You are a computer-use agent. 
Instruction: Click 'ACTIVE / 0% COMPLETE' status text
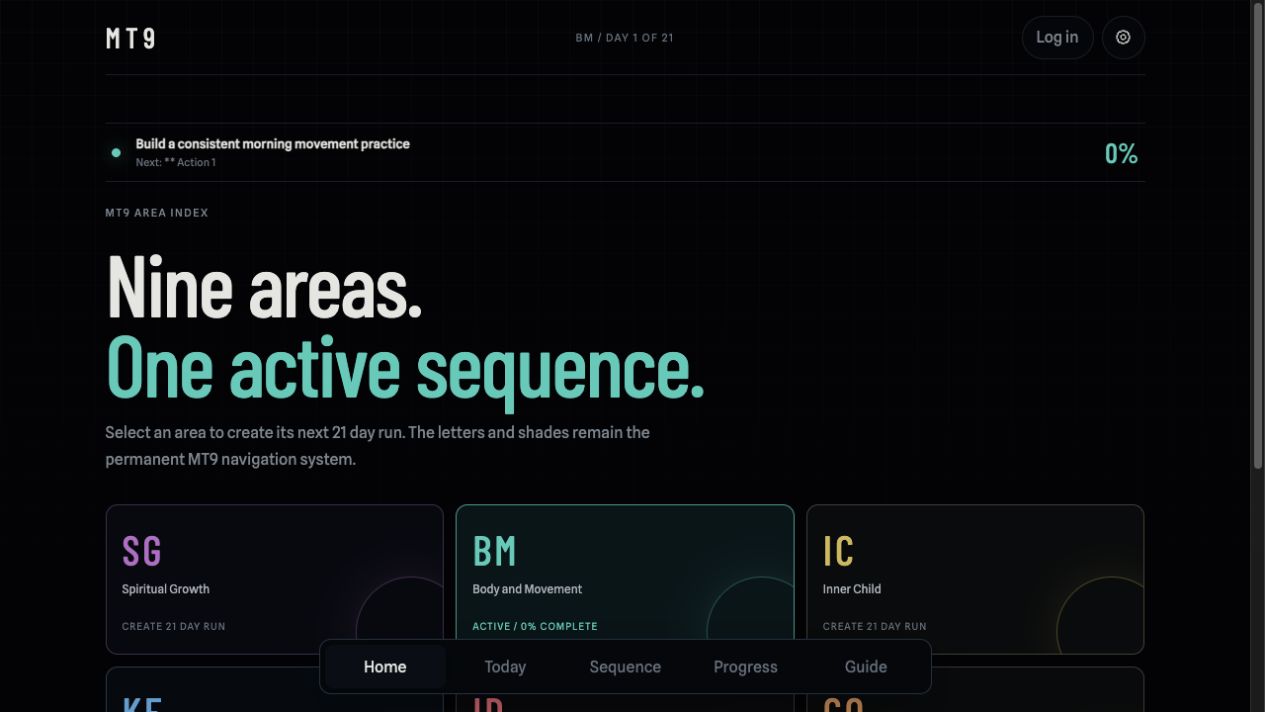pos(535,626)
